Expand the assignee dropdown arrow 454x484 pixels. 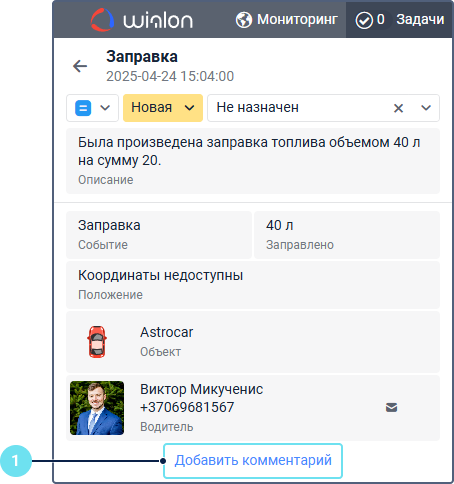point(426,108)
